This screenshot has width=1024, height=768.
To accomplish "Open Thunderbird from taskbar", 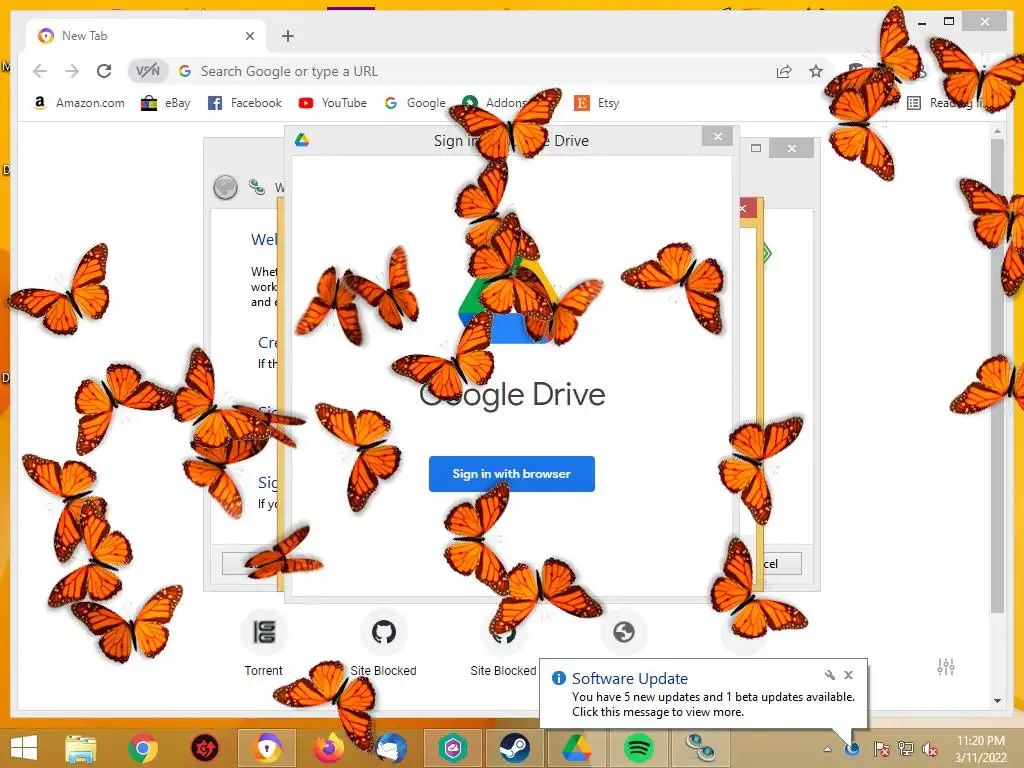I will (x=391, y=748).
